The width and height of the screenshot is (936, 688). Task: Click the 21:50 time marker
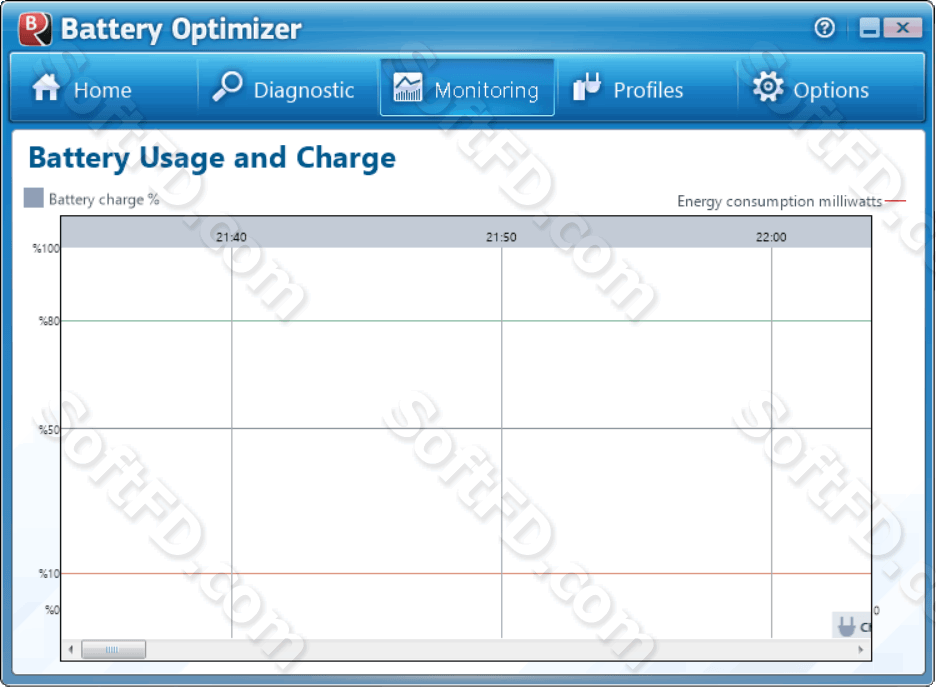501,237
